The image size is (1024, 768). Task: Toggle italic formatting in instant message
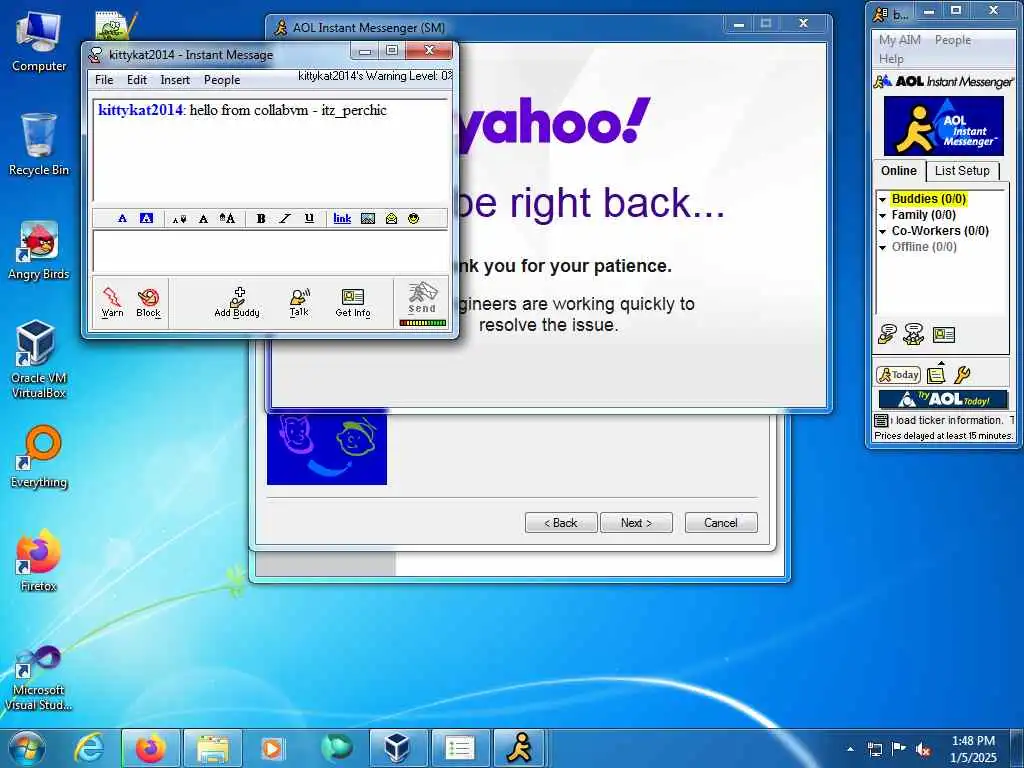pos(285,219)
